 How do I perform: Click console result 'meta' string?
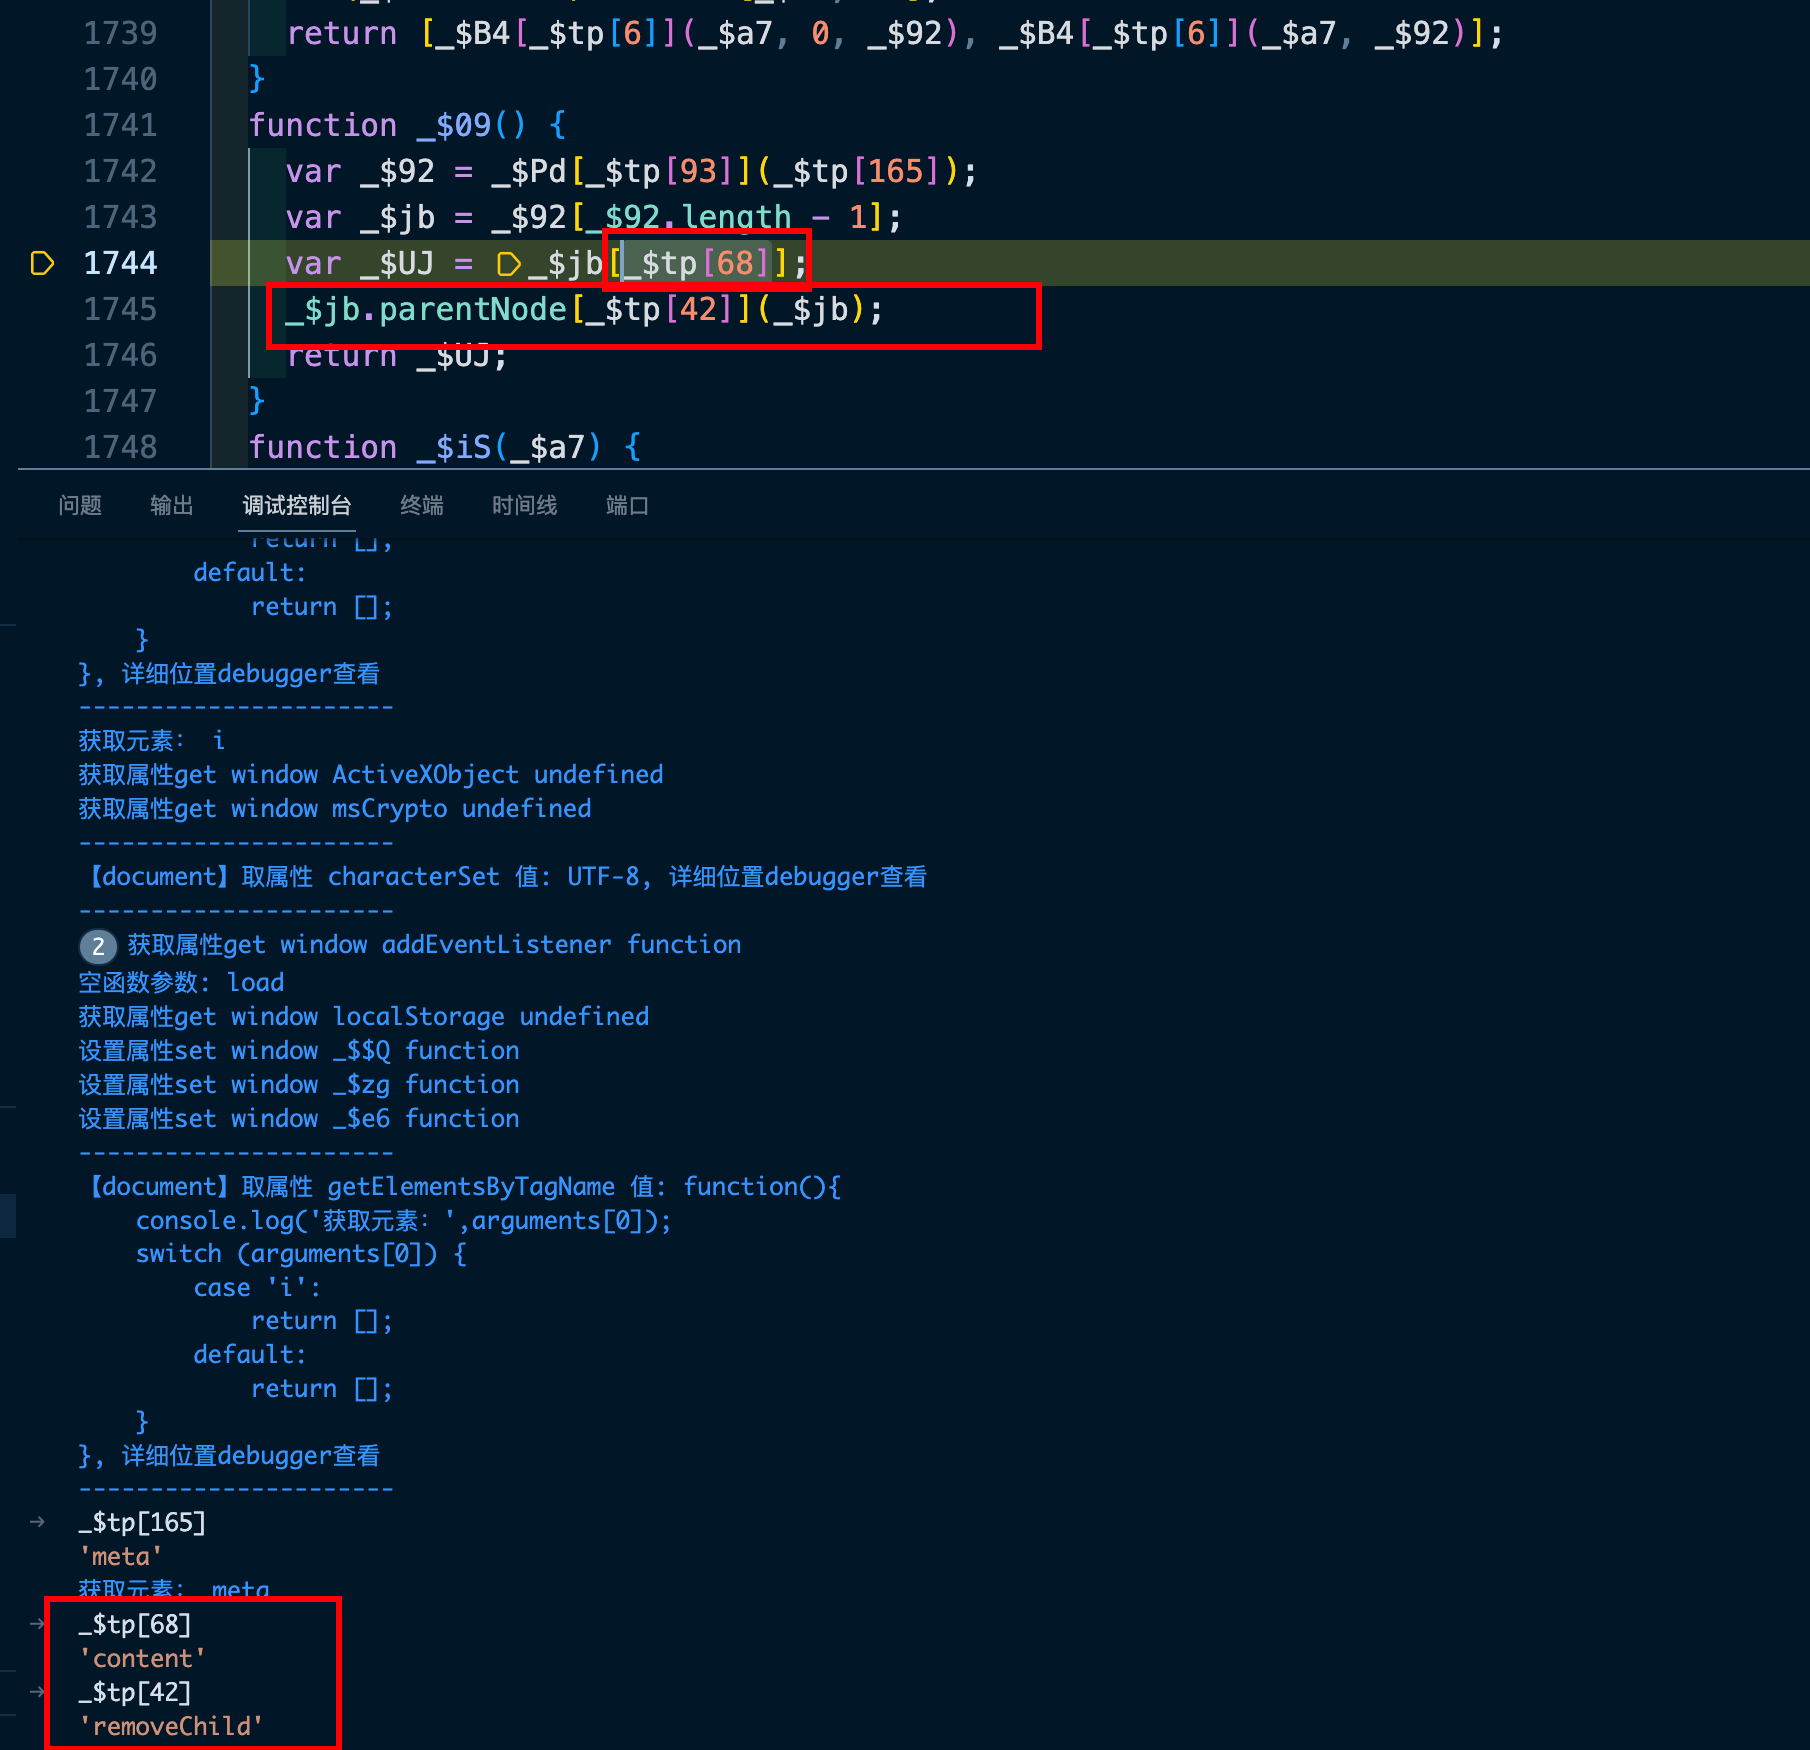click(120, 1557)
